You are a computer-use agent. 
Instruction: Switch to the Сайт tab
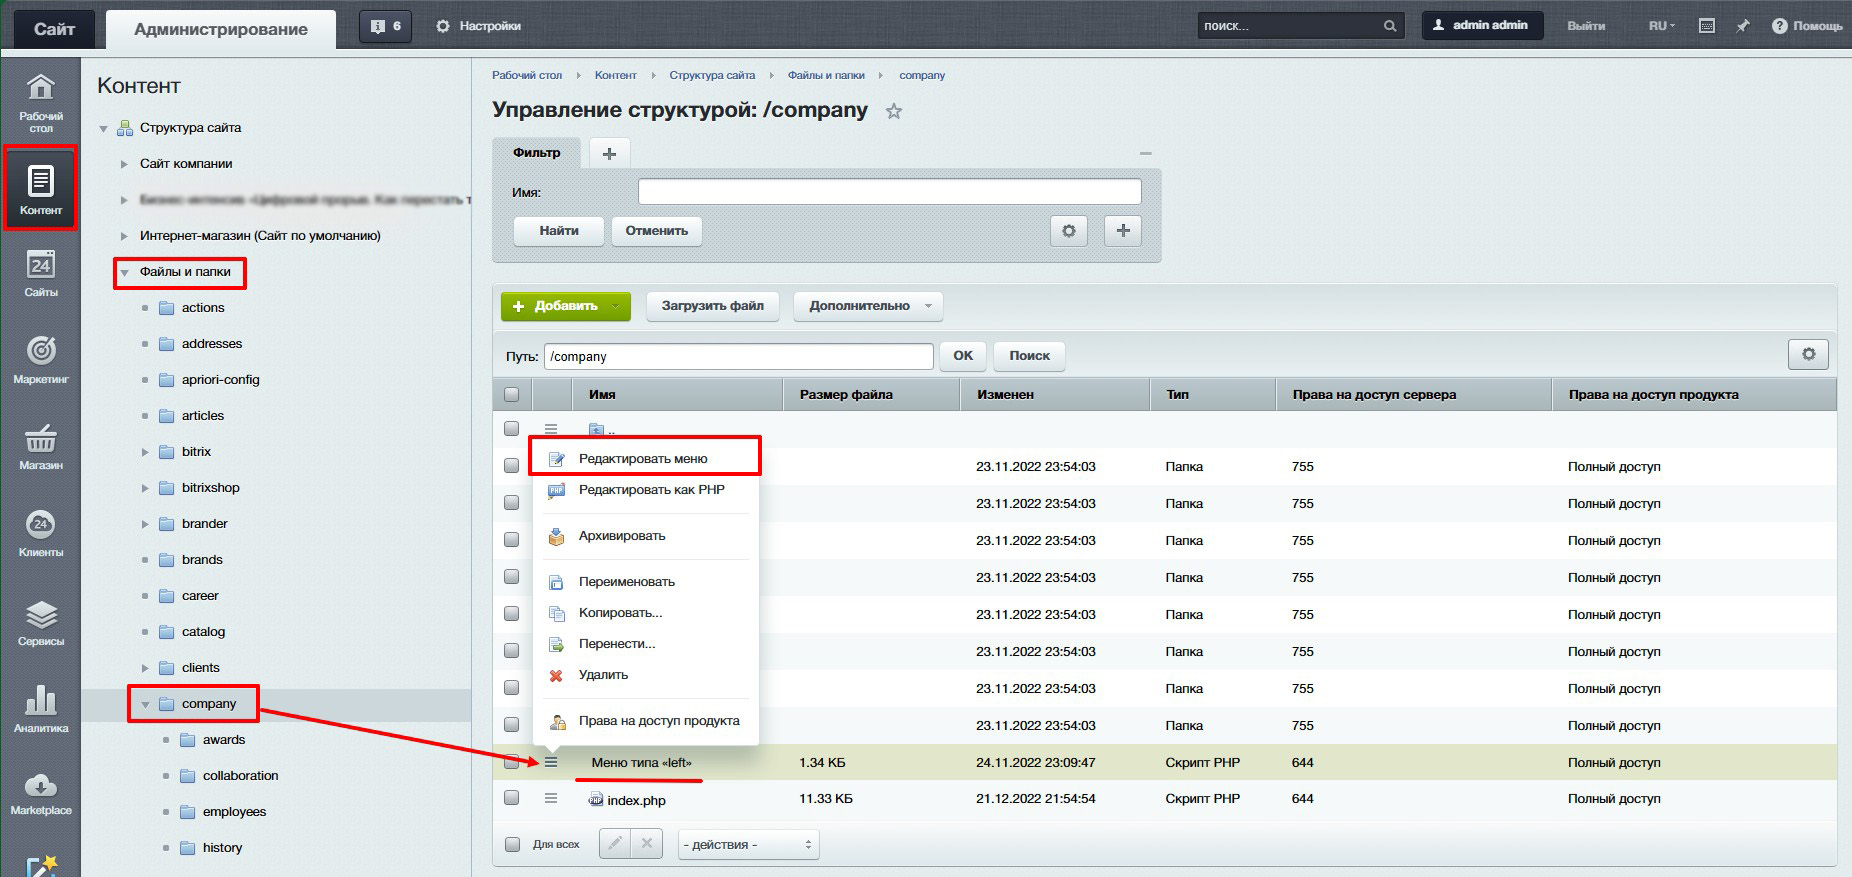click(54, 29)
